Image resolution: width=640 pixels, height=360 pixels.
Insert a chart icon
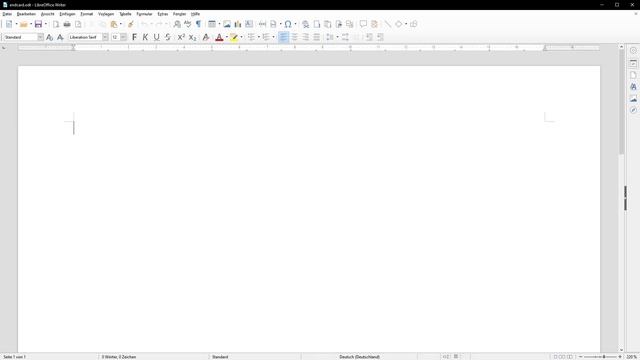[238, 24]
